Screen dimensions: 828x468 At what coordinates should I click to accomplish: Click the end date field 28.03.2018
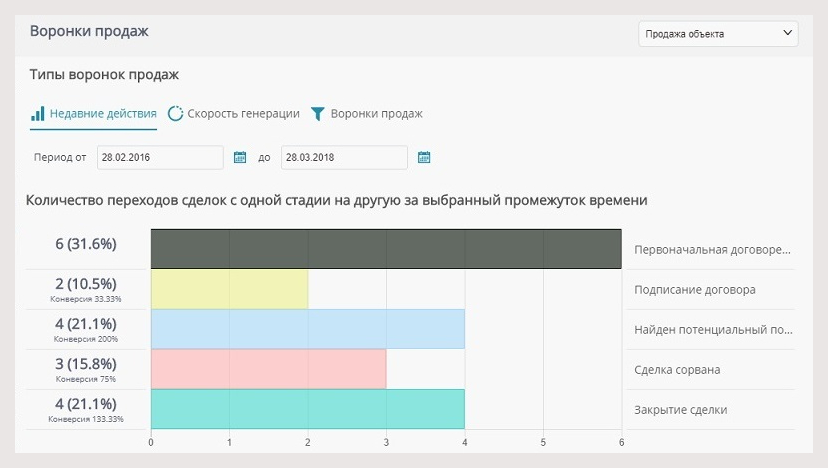click(x=344, y=157)
